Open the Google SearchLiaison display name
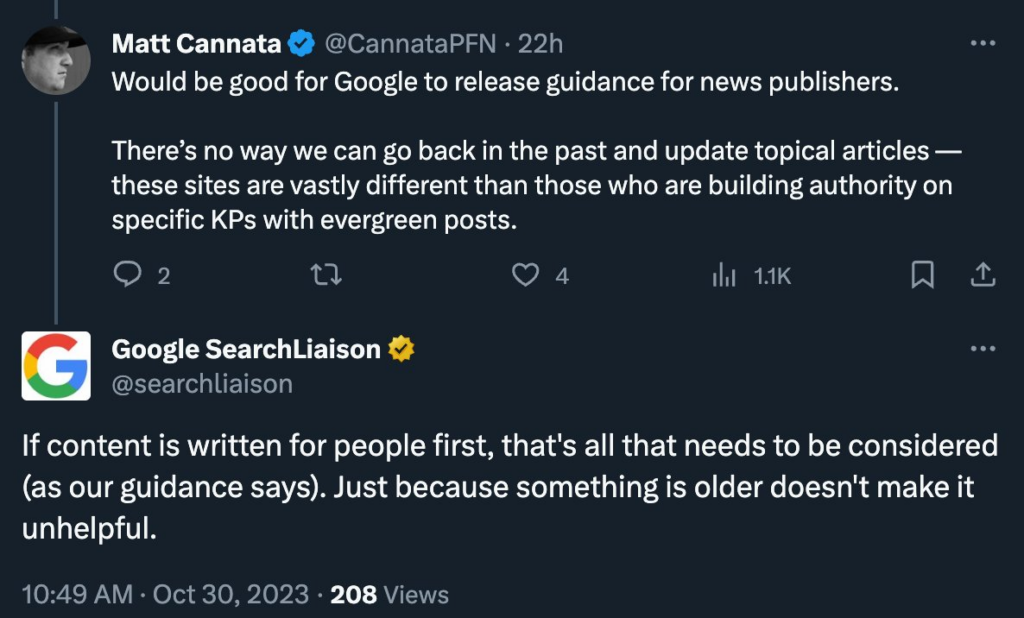 pos(246,350)
